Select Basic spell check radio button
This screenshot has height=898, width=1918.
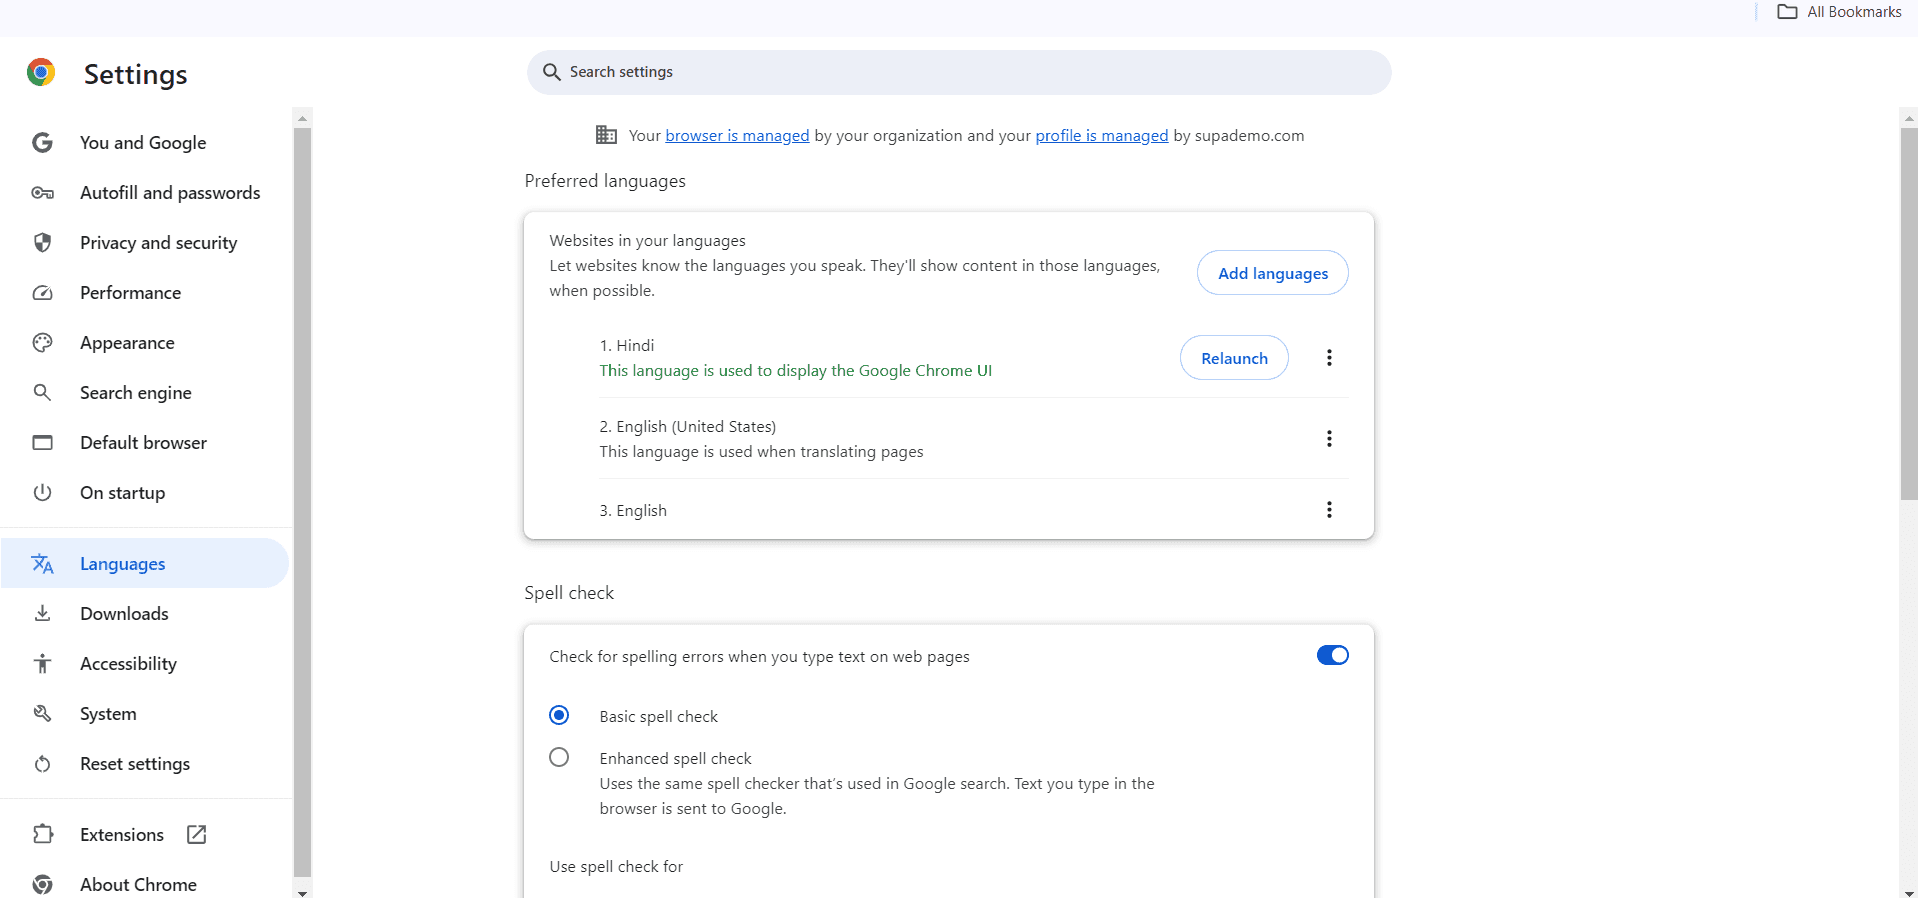(x=559, y=715)
